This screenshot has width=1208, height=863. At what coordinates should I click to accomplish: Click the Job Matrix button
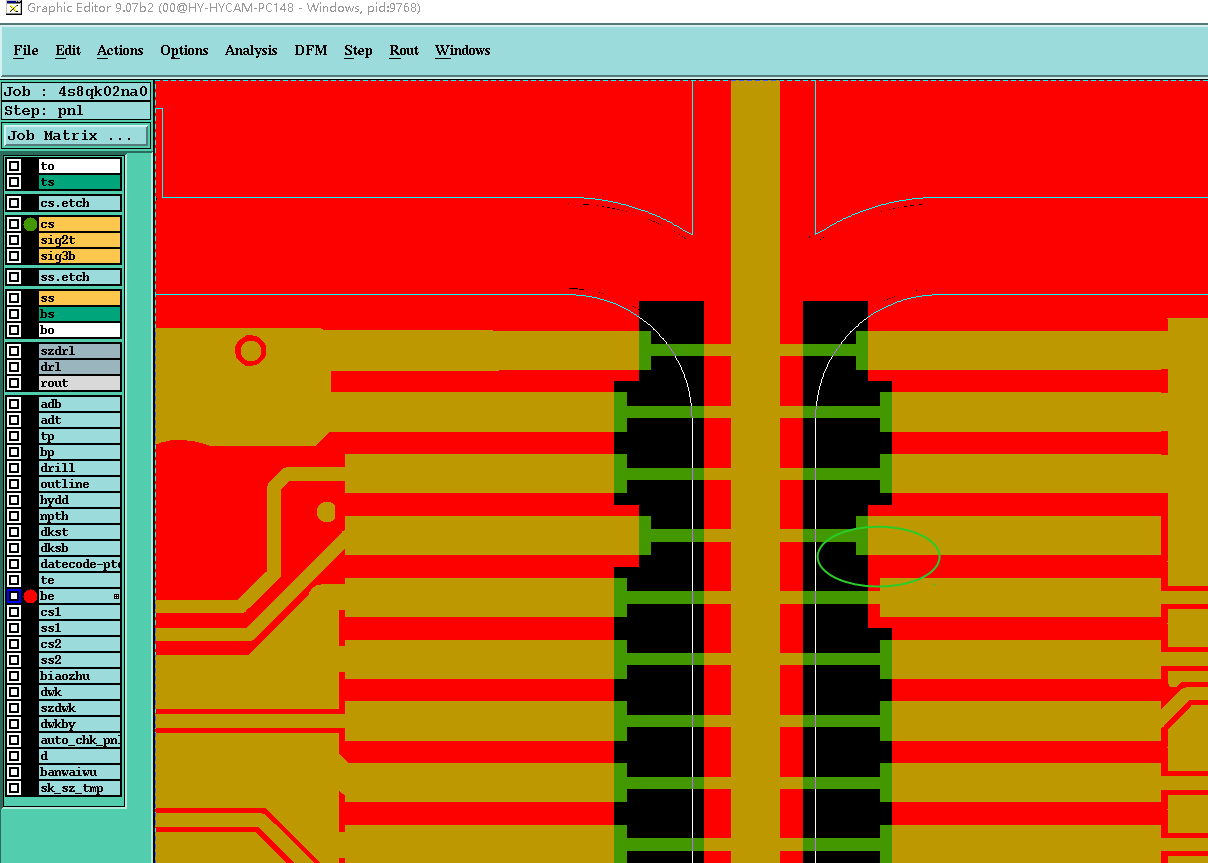[76, 135]
